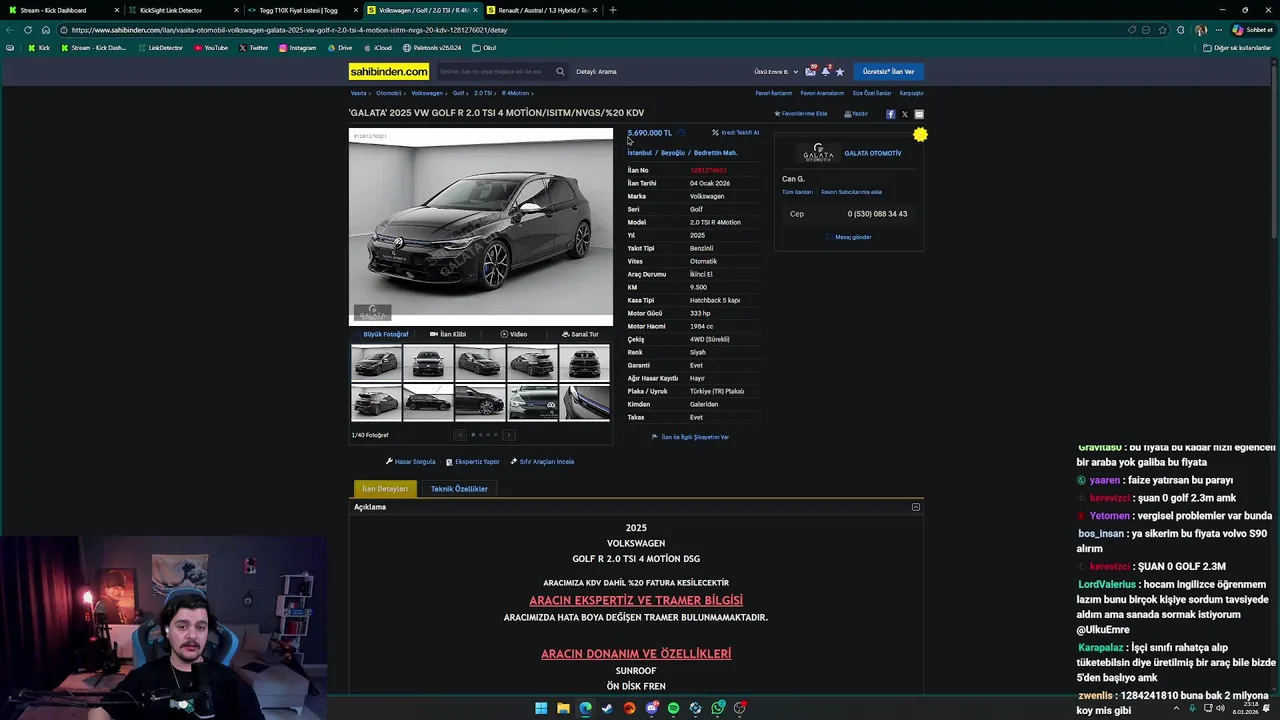Select Sanal Tur view
The image size is (1280, 720).
point(580,334)
